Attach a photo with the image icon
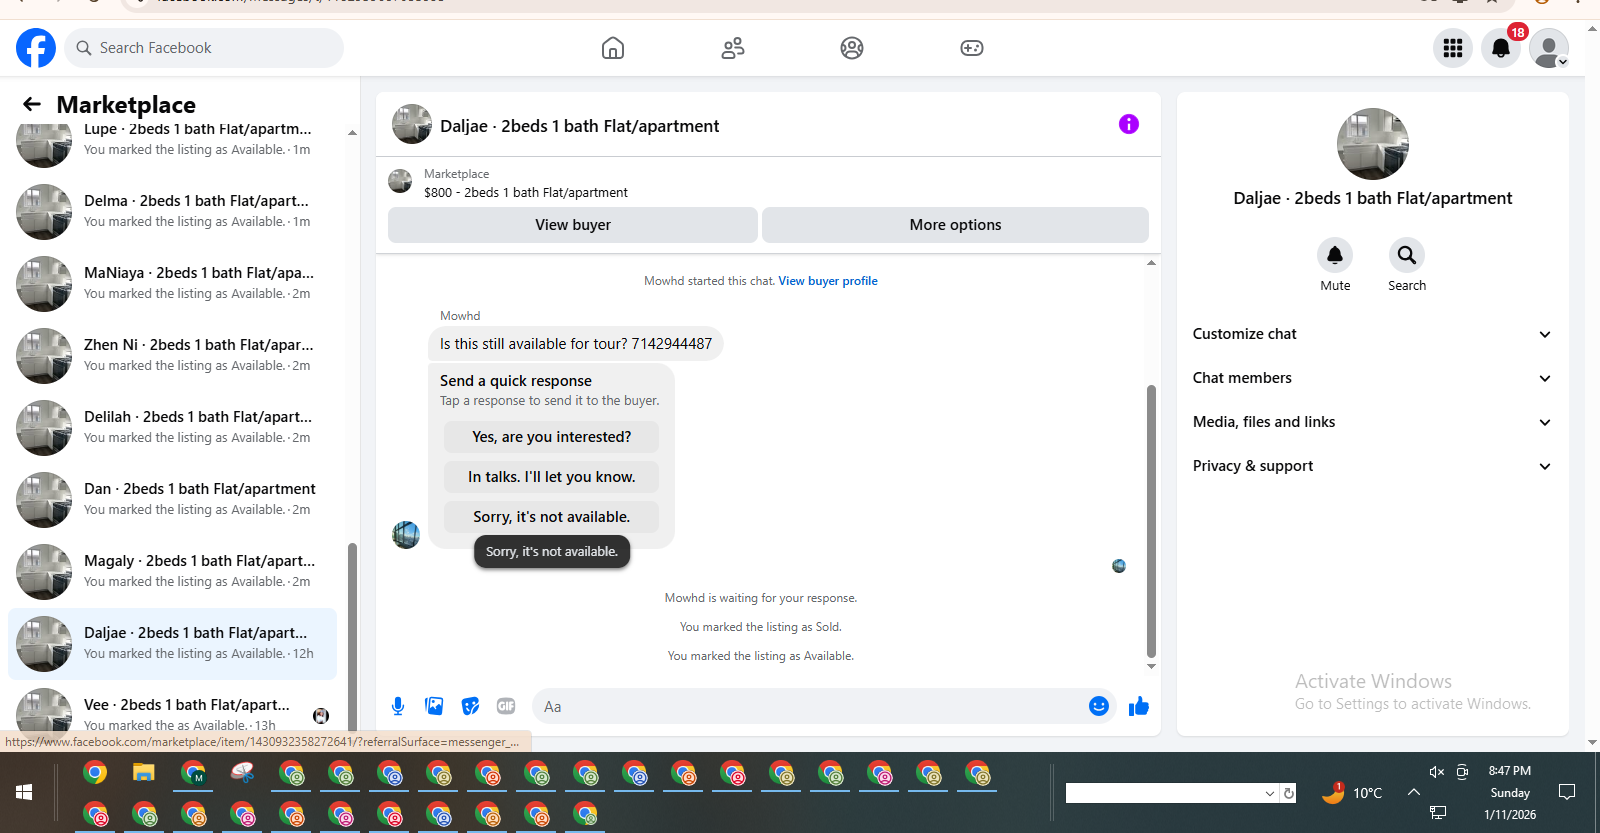 (434, 706)
